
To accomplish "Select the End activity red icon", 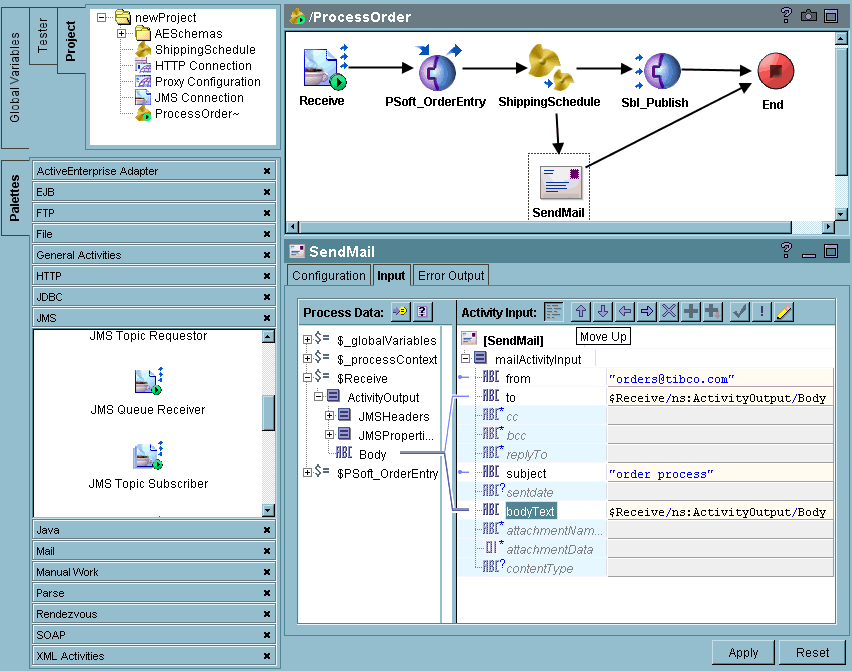I will point(775,71).
